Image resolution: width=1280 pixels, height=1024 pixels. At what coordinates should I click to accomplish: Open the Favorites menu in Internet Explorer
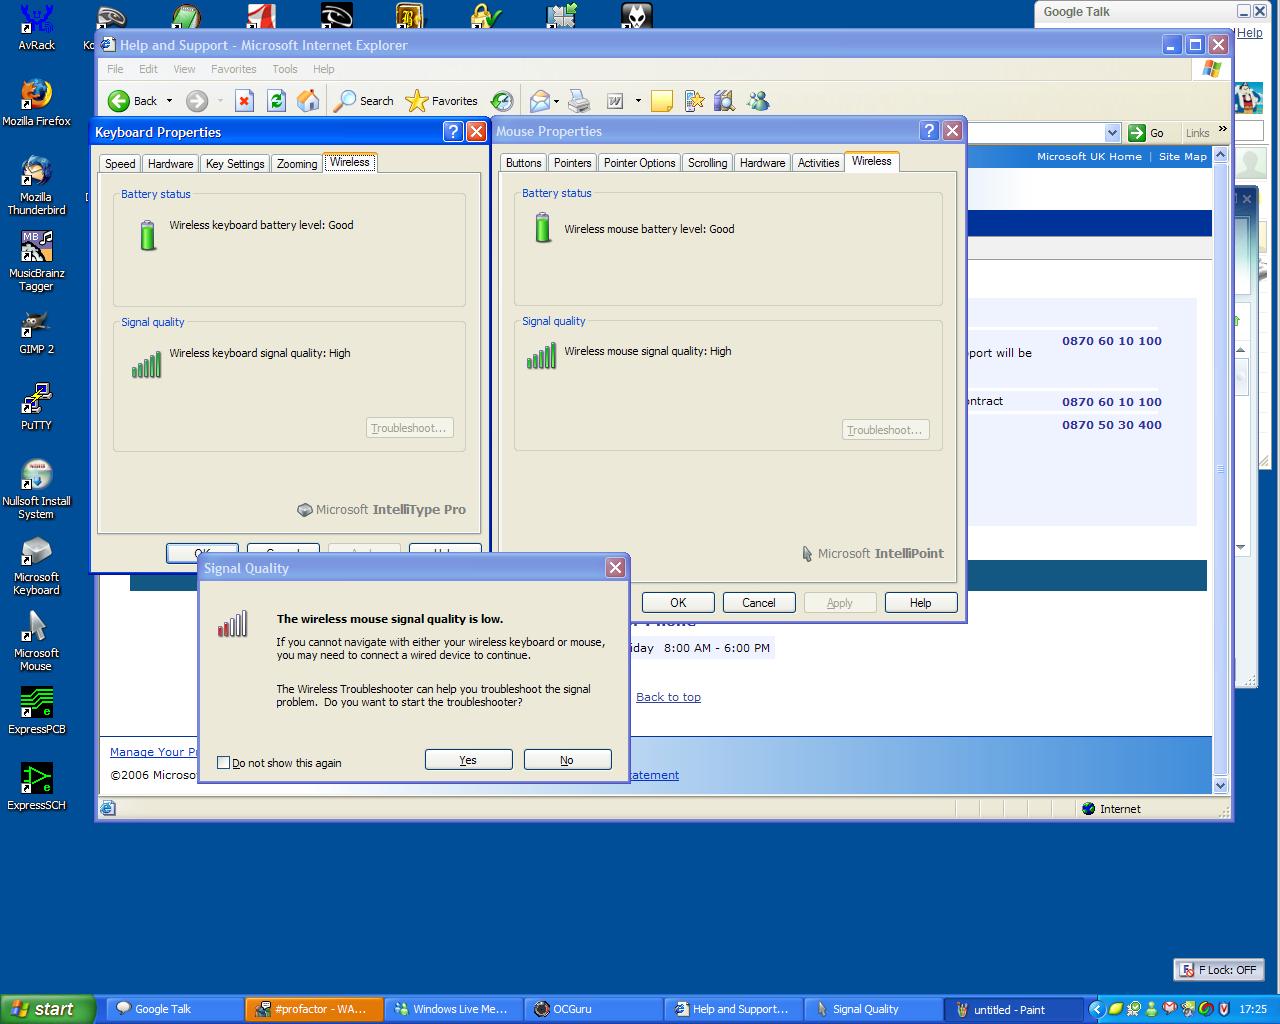[233, 69]
